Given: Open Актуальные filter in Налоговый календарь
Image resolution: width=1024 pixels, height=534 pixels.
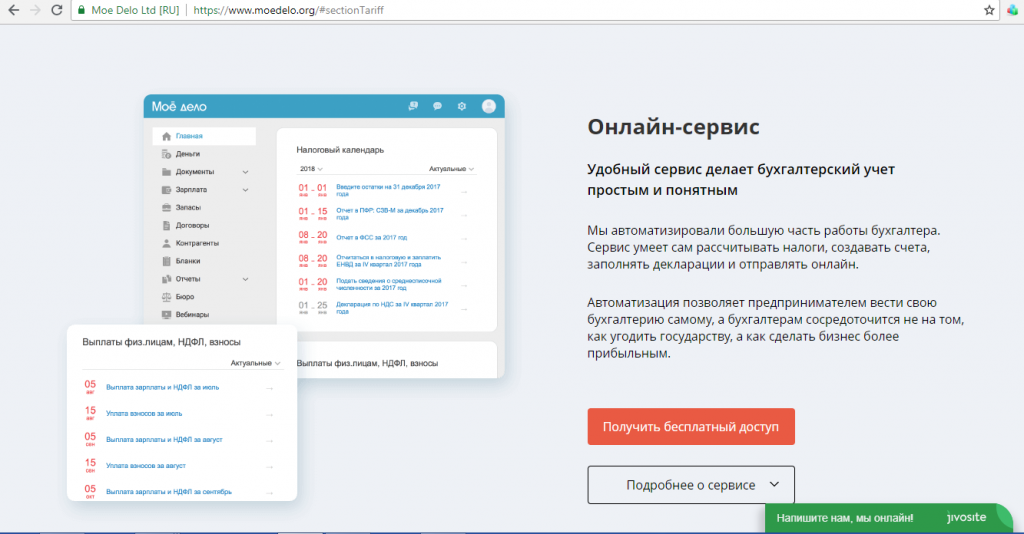Looking at the screenshot, I should (x=451, y=169).
